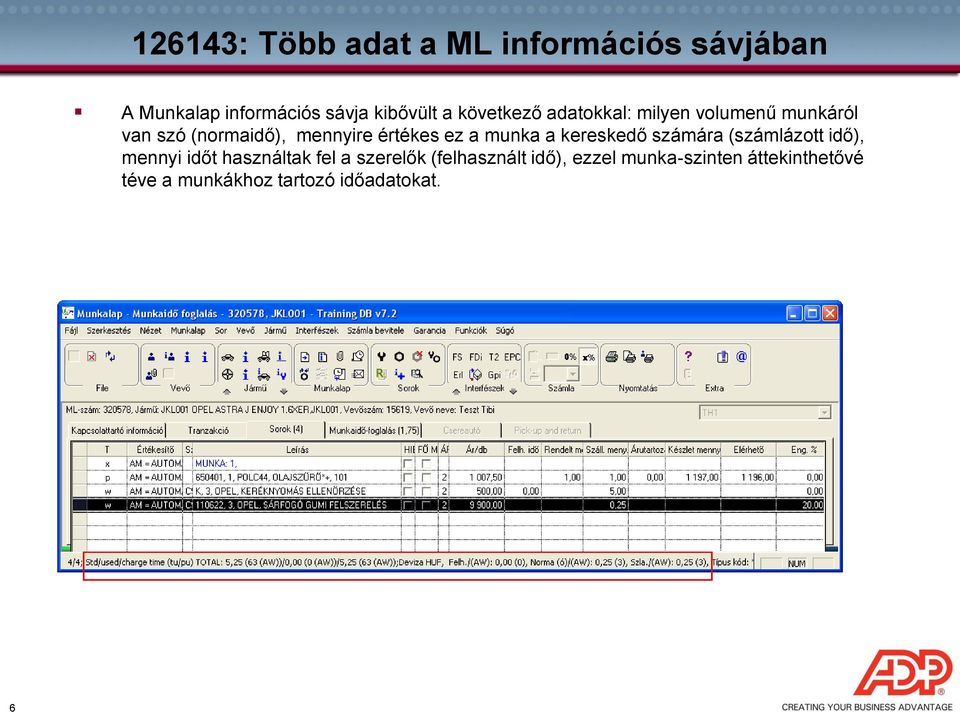Click the info wrench icon in Jármű group
The height and width of the screenshot is (712, 960).
pyautogui.click(x=282, y=374)
